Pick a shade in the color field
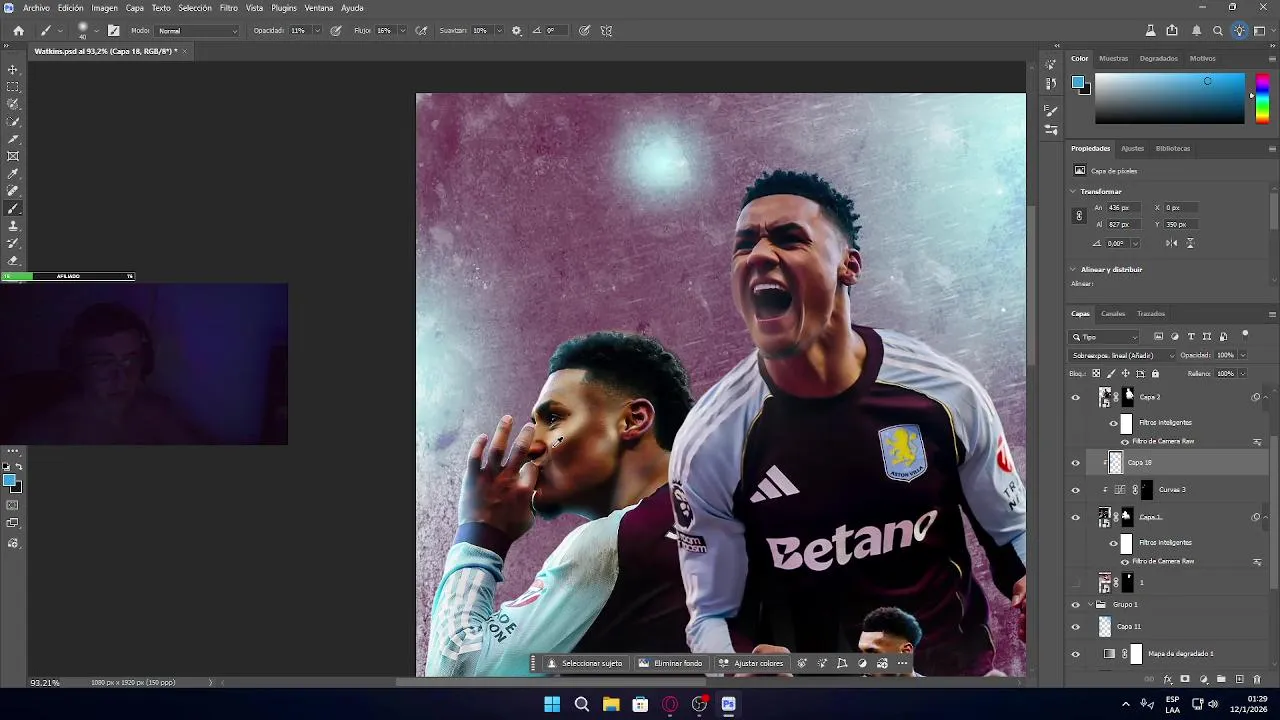Screen dimensions: 1280x720 pos(1170,98)
